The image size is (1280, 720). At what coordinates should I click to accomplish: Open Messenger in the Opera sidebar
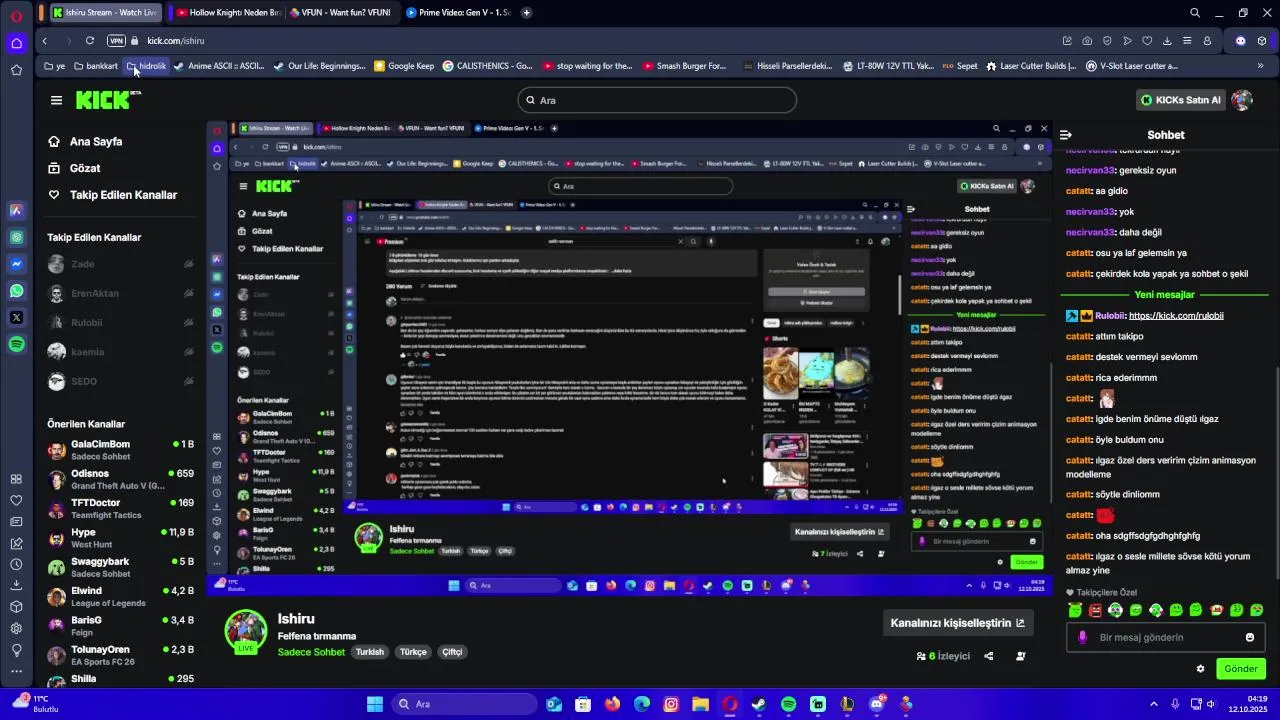(17, 264)
